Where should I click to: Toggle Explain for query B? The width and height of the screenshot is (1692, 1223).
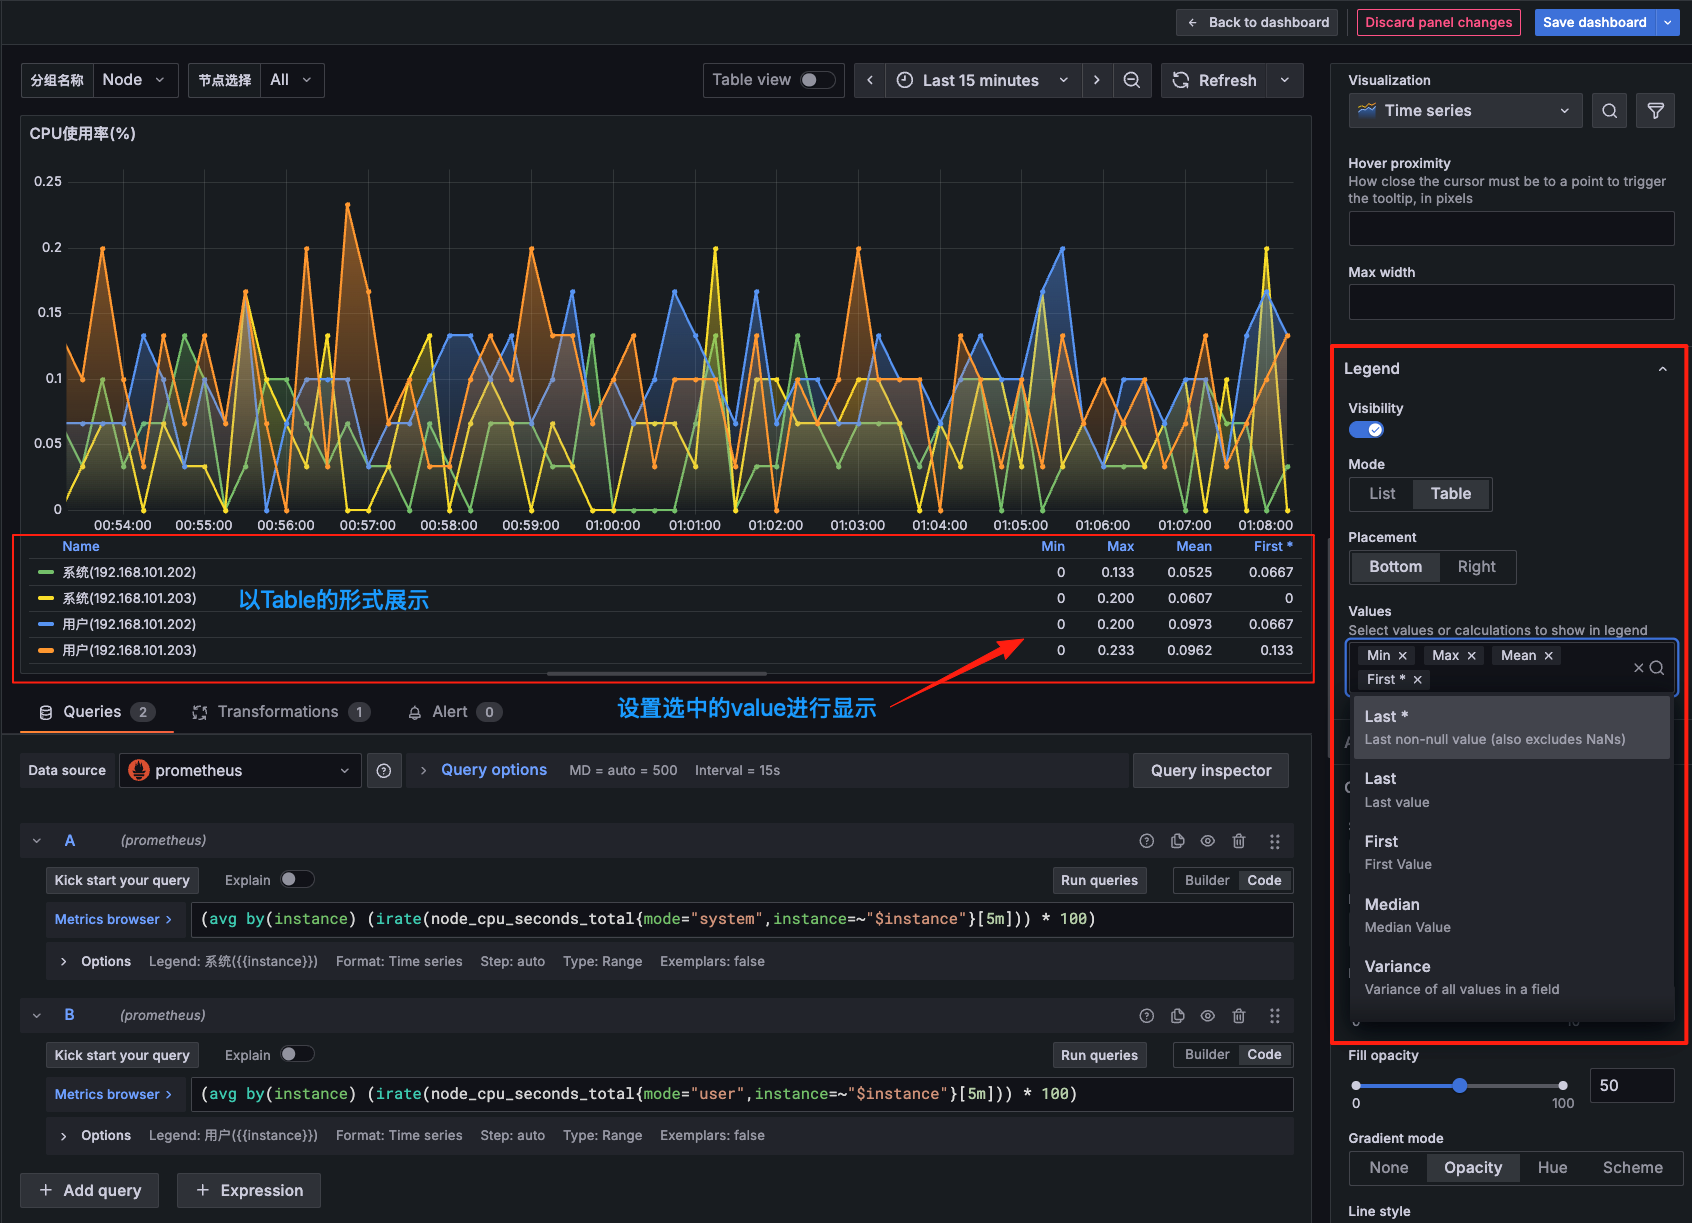pyautogui.click(x=297, y=1054)
